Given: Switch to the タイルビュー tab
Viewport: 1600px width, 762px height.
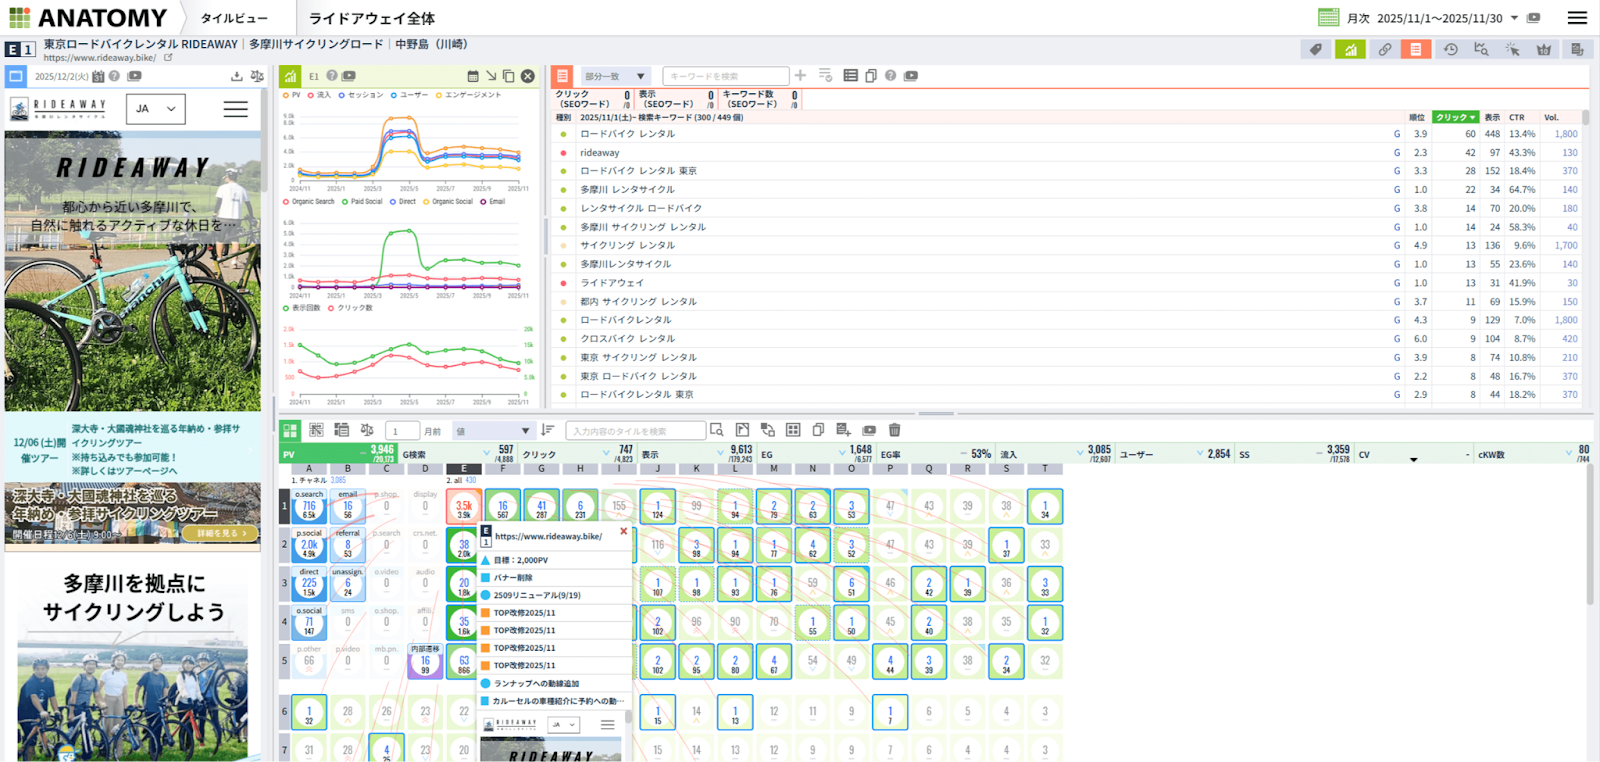Looking at the screenshot, I should (x=234, y=18).
